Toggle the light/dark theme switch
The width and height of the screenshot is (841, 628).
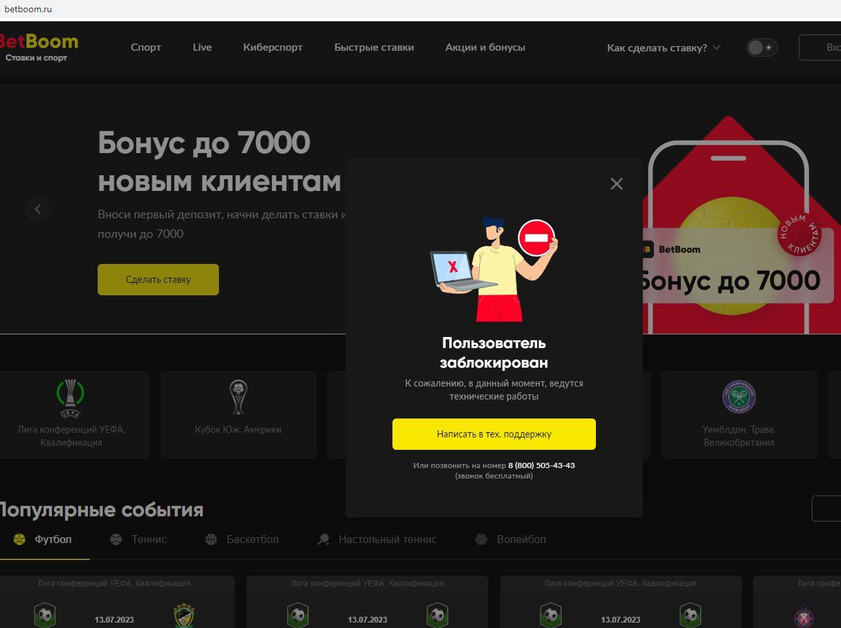pyautogui.click(x=762, y=48)
